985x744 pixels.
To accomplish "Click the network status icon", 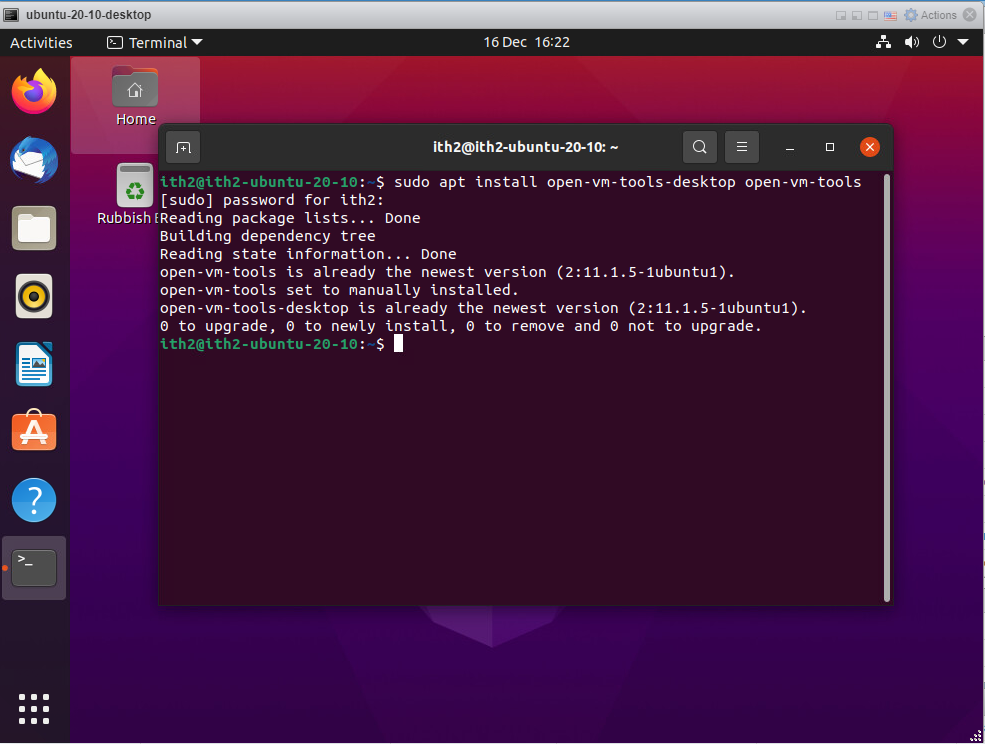I will (x=883, y=42).
